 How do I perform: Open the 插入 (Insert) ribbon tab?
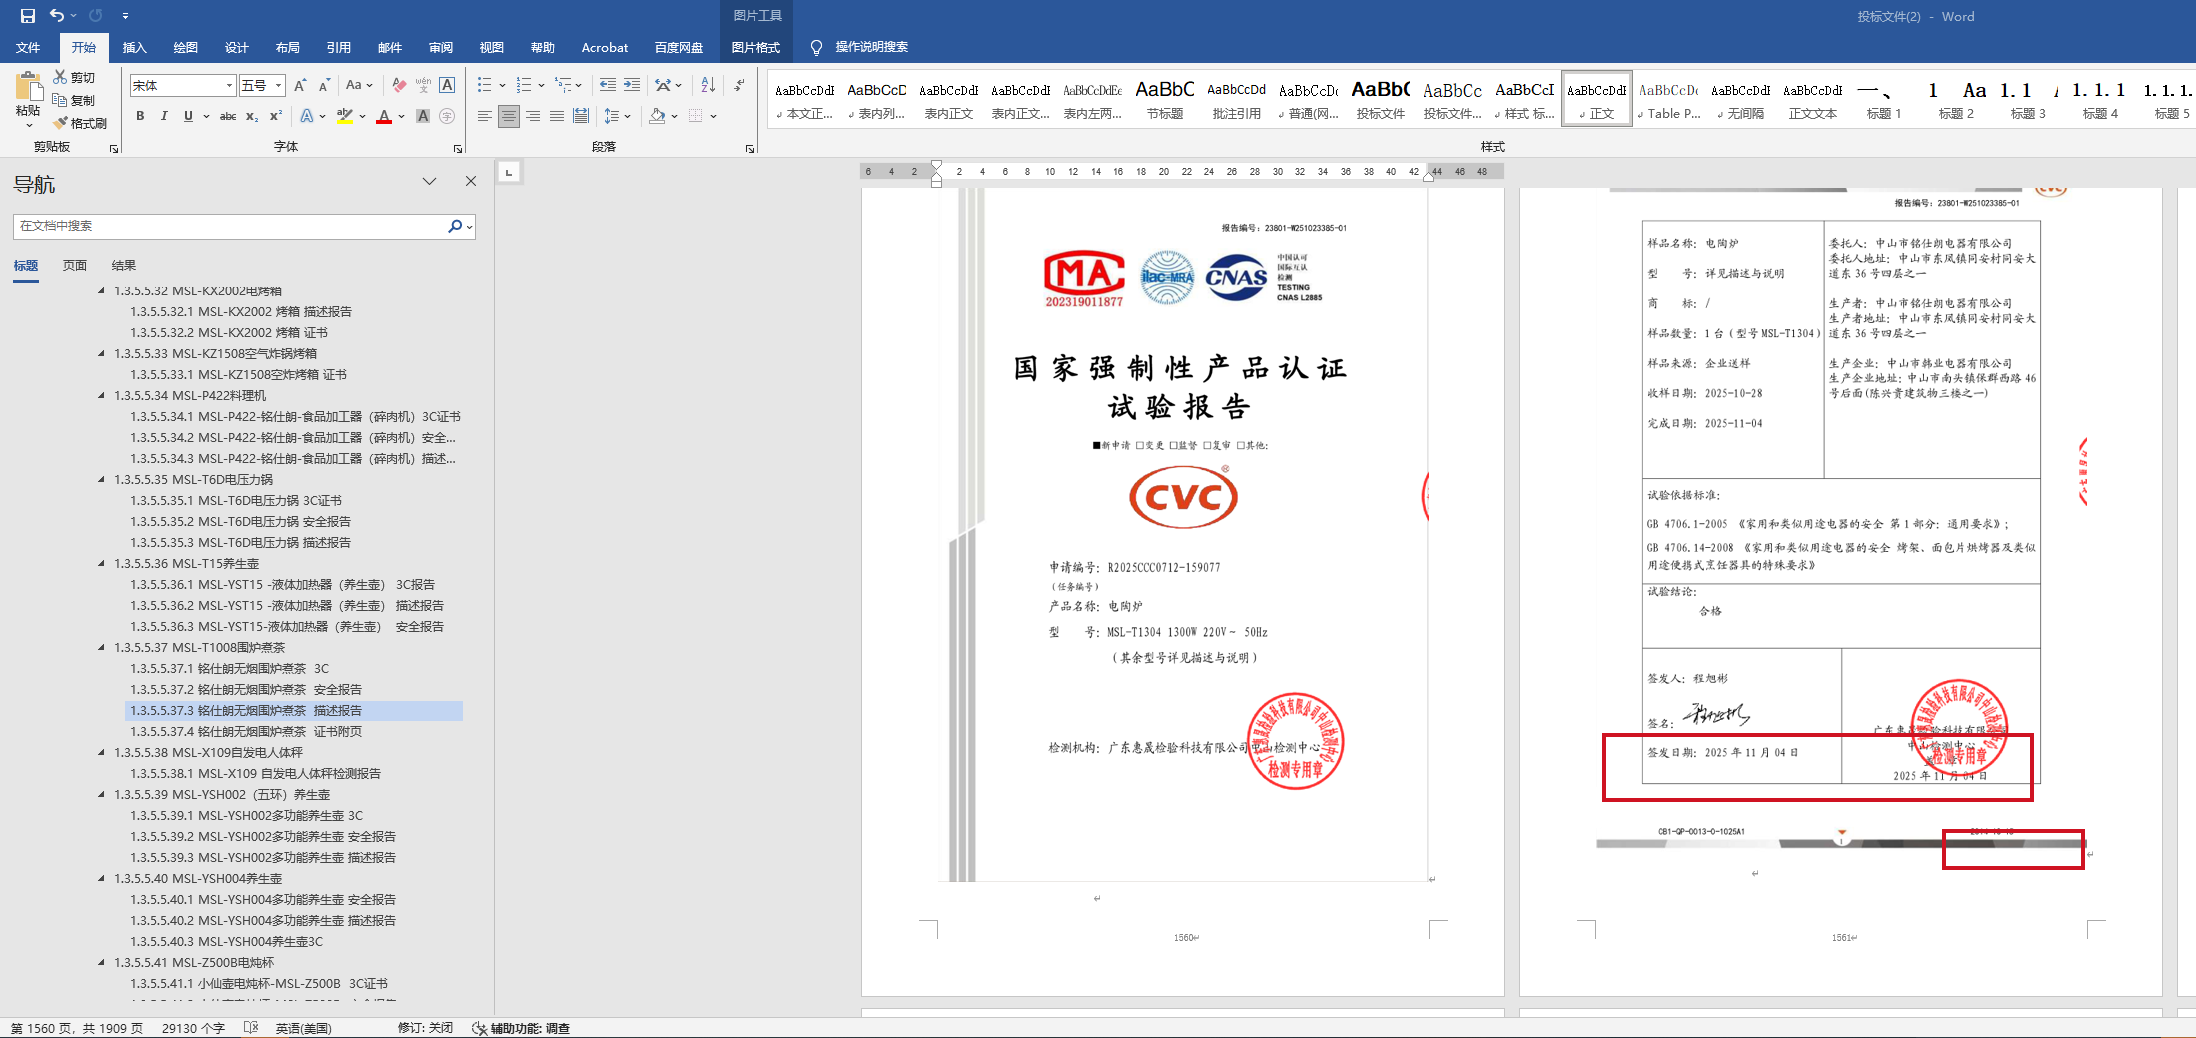point(134,47)
